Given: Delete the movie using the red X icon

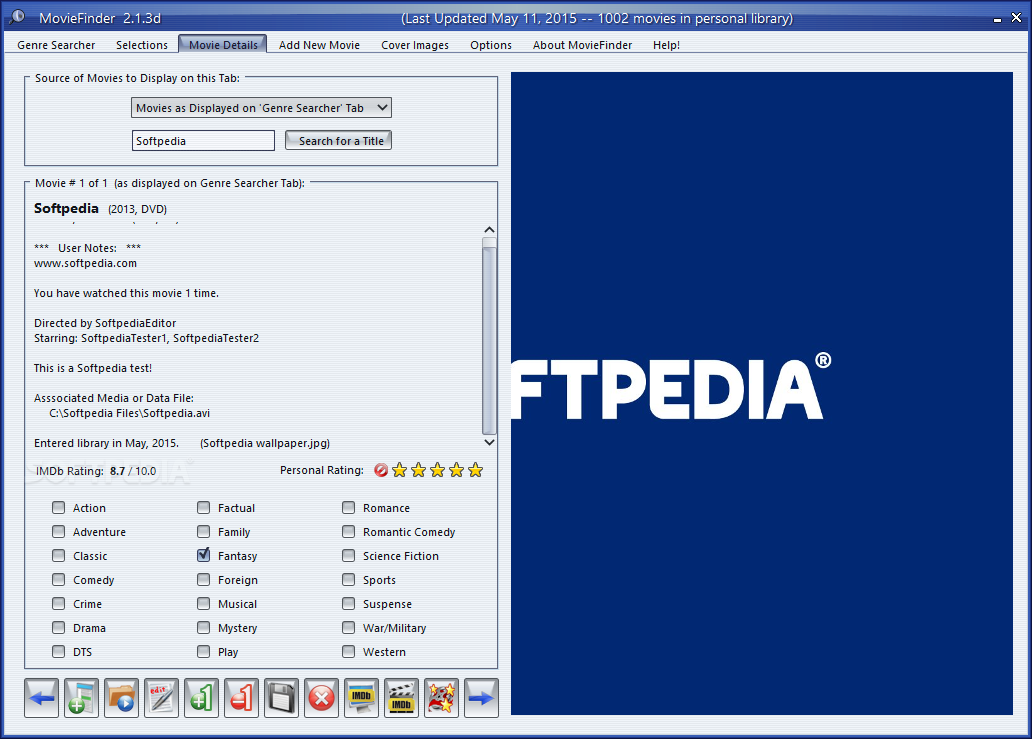Looking at the screenshot, I should pyautogui.click(x=322, y=698).
